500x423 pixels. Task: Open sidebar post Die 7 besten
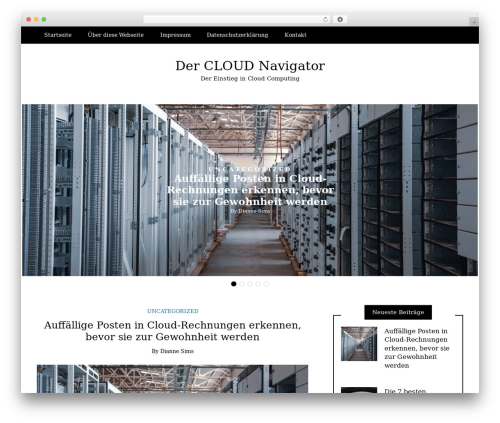point(405,391)
